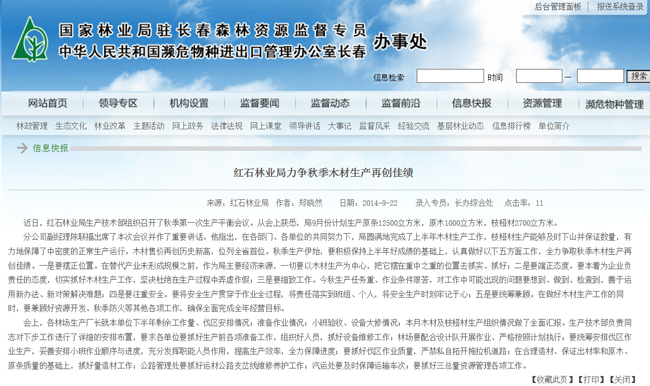The image size is (650, 386).
Task: Open 资源管理 menu item
Action: [542, 103]
